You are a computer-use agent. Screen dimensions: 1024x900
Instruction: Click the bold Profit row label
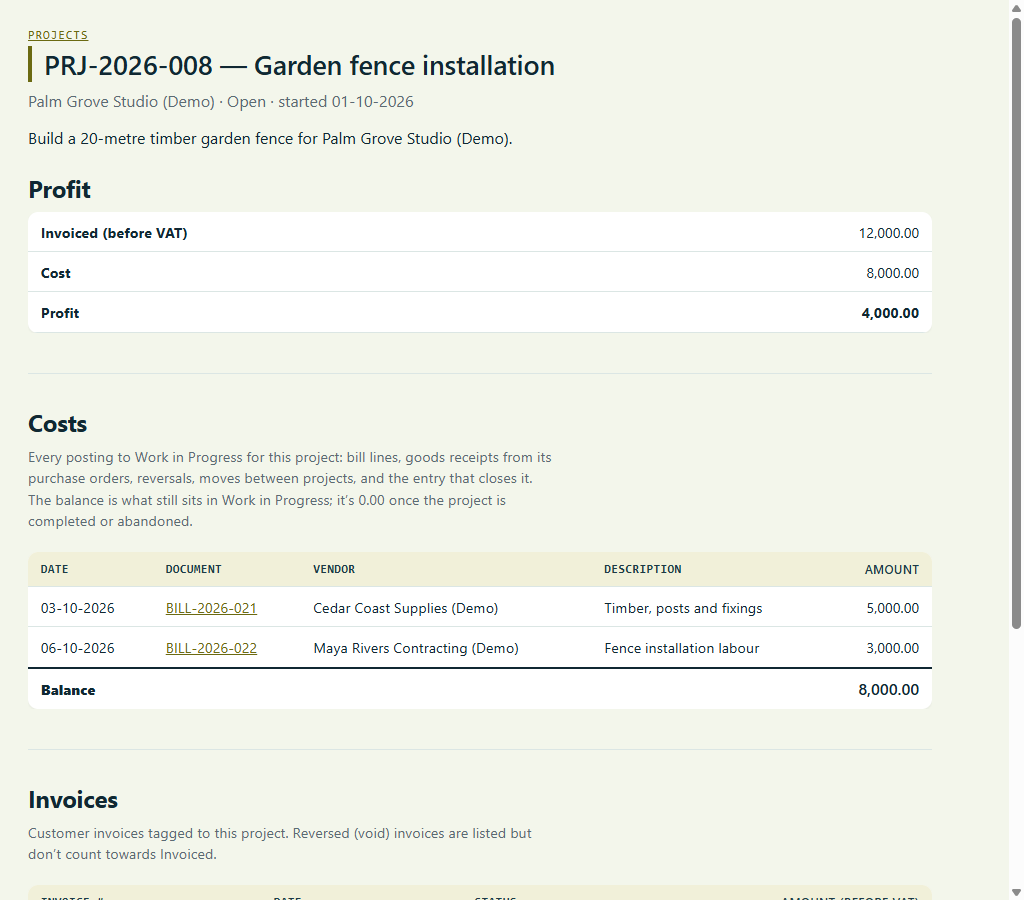click(60, 313)
